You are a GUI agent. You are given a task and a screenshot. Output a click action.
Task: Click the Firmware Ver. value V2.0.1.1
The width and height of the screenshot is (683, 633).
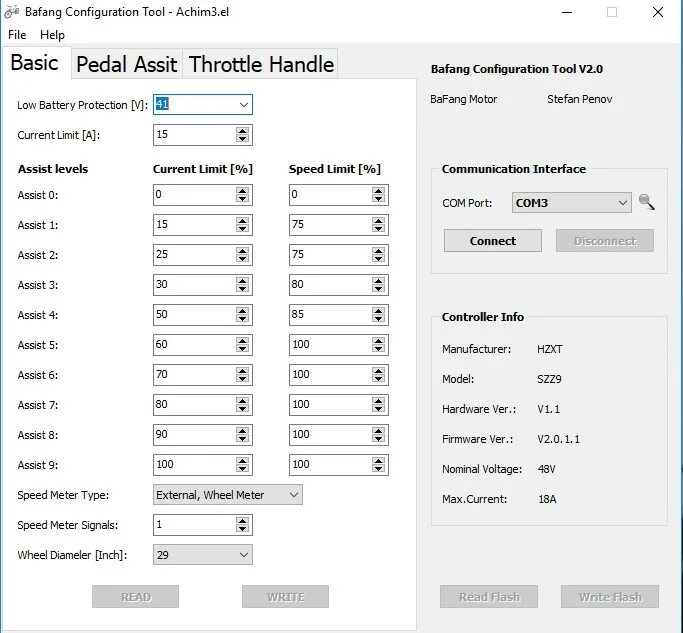(558, 439)
